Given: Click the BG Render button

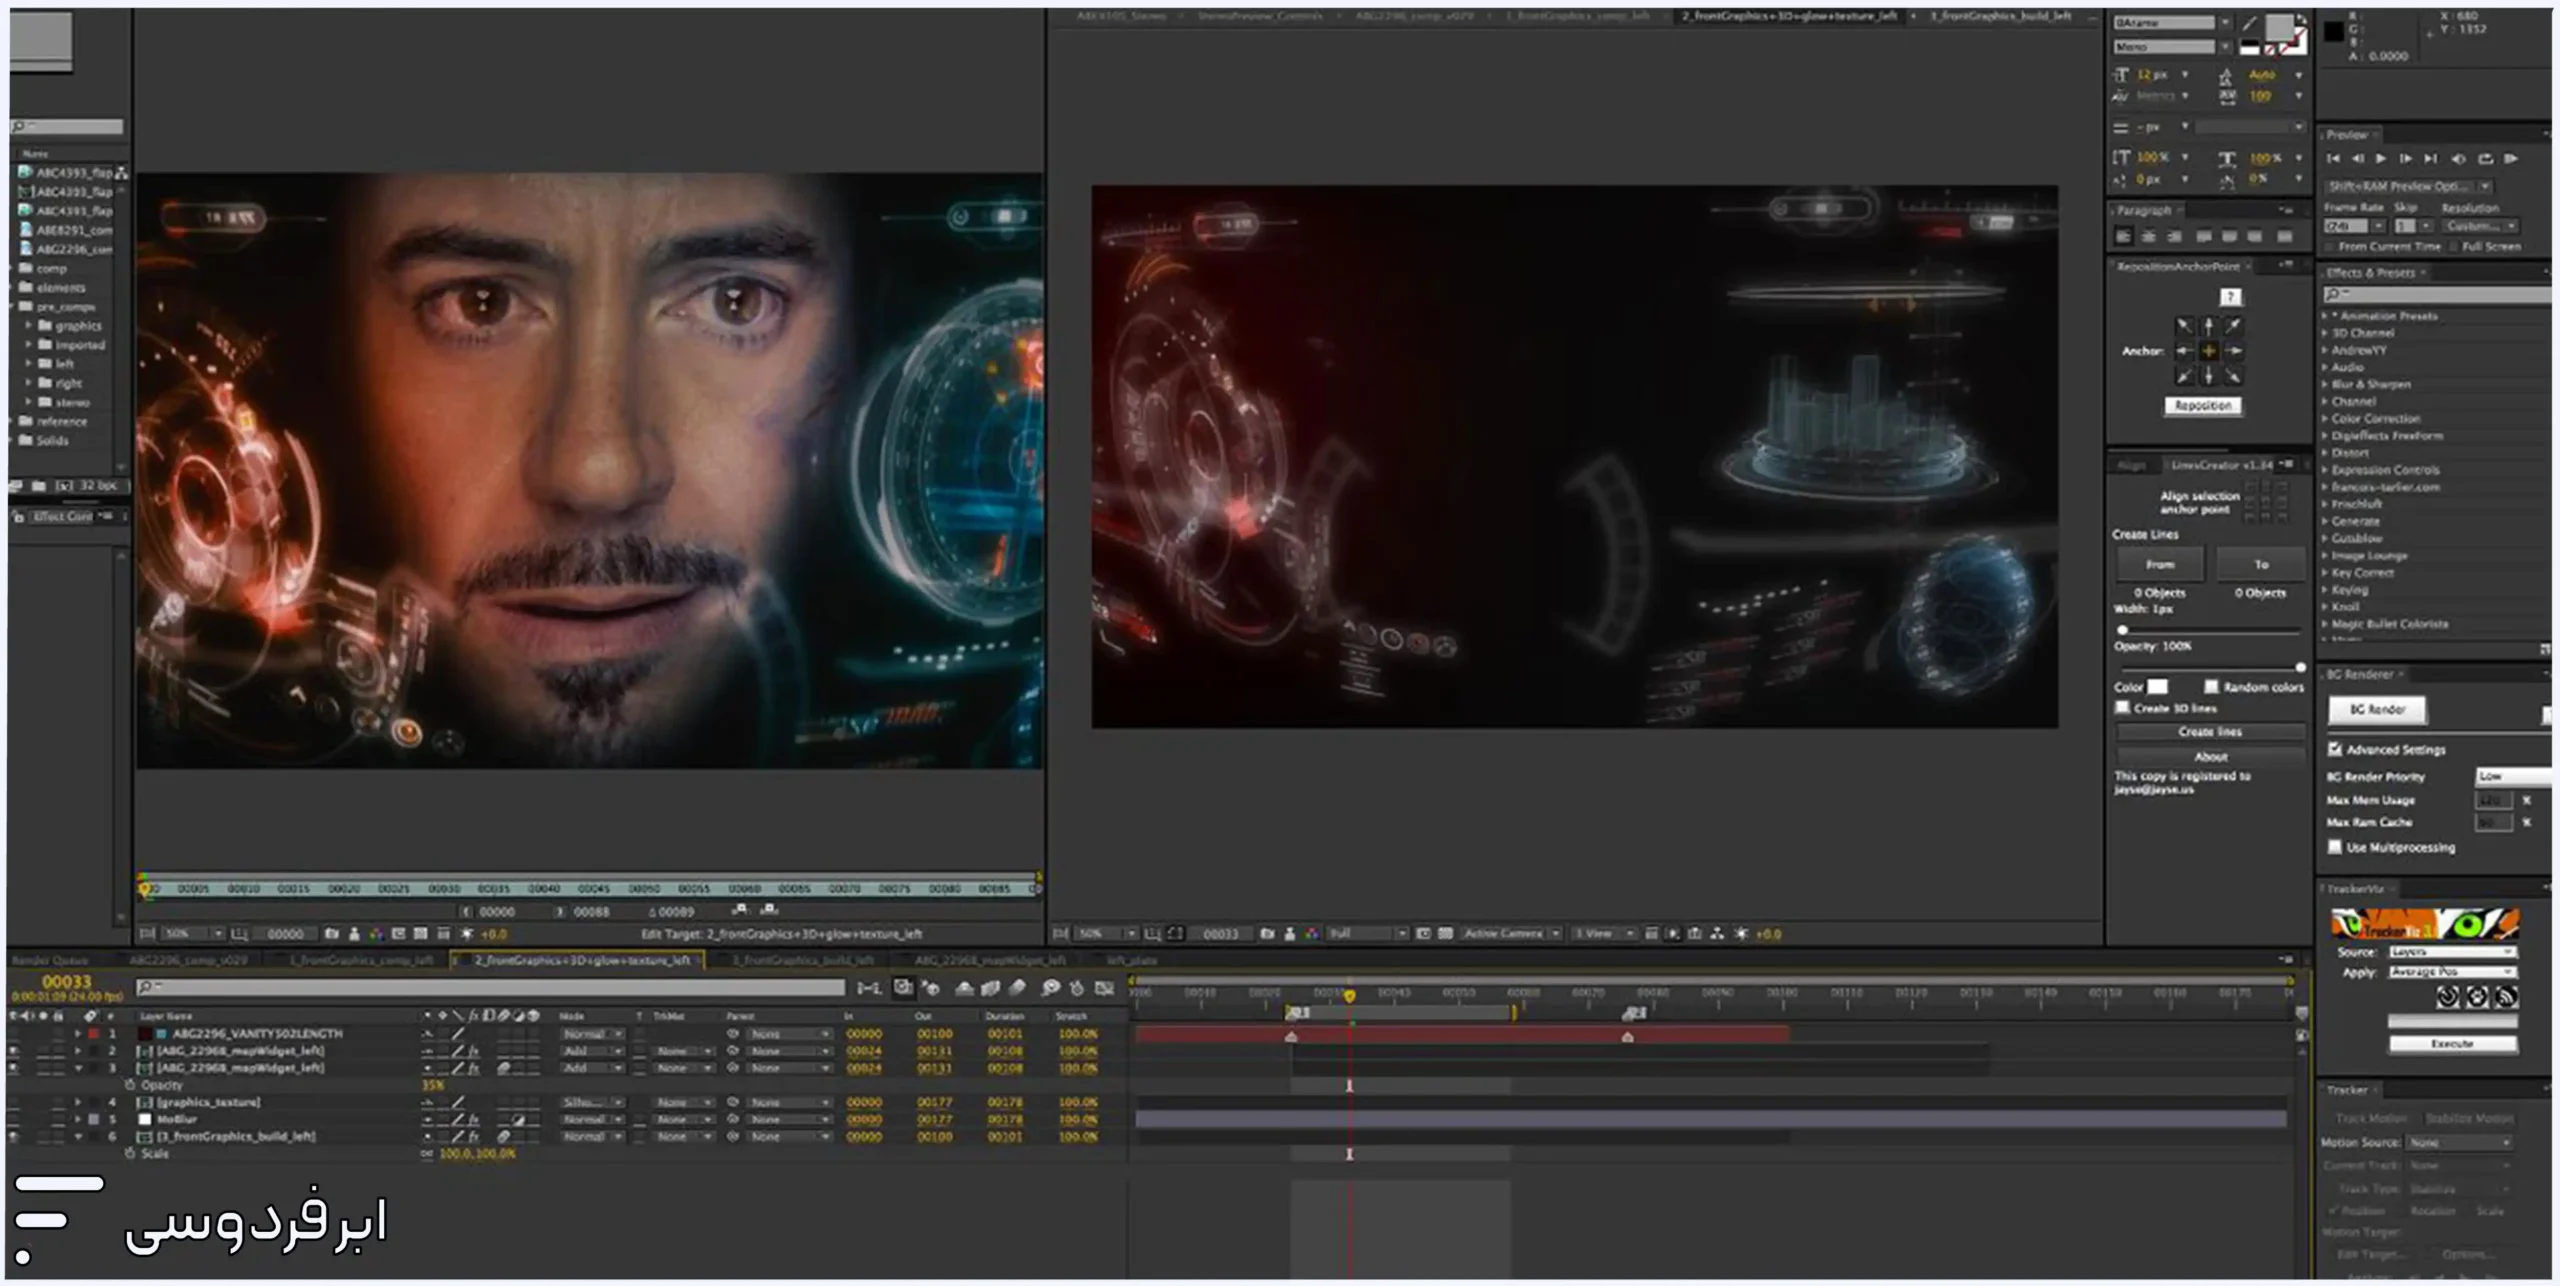Looking at the screenshot, I should tap(2377, 709).
